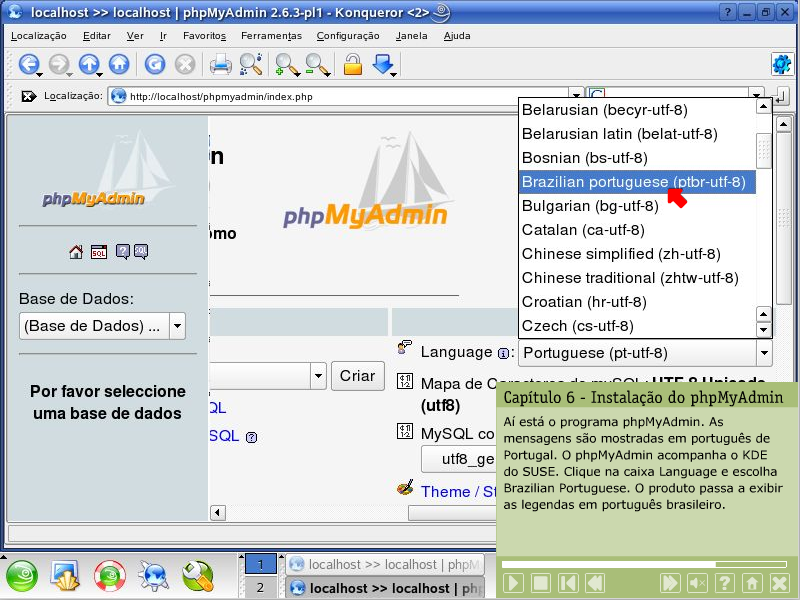Click the phpMyAdmin home icon in sidebar

tap(76, 252)
